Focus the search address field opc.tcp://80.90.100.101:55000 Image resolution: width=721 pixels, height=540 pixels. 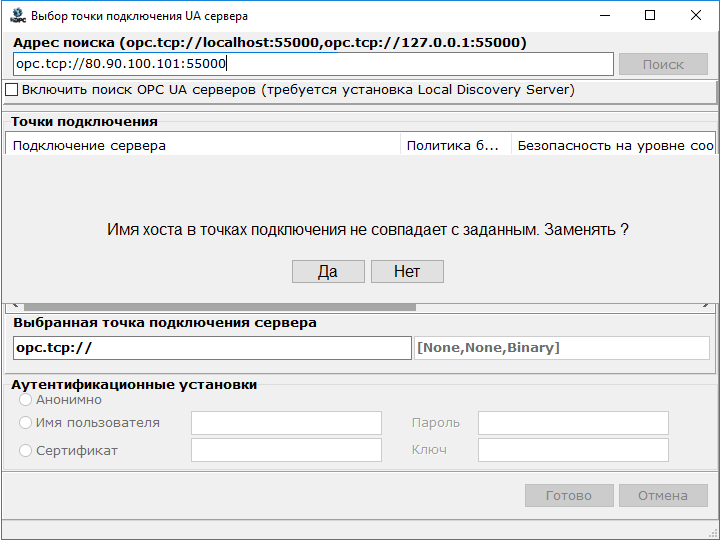313,64
